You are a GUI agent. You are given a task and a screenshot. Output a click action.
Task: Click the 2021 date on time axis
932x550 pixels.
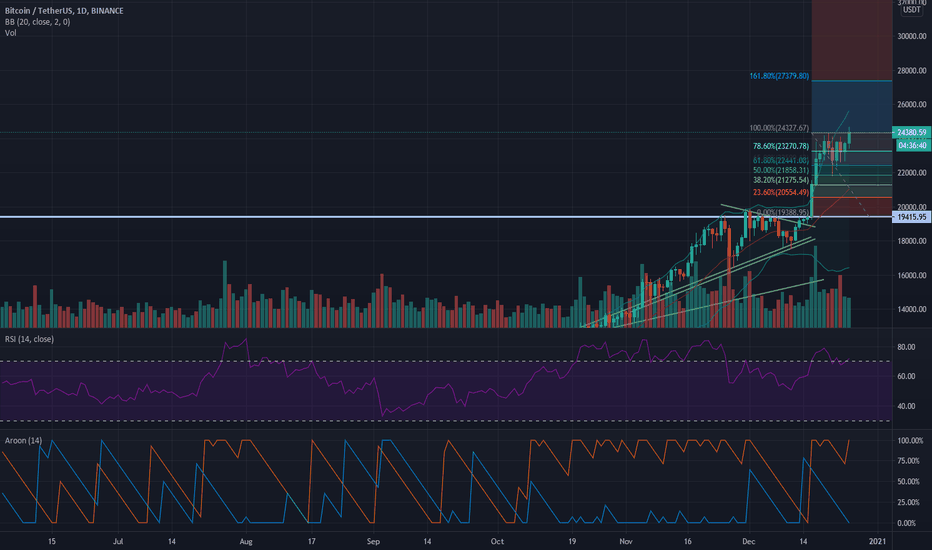coord(877,542)
